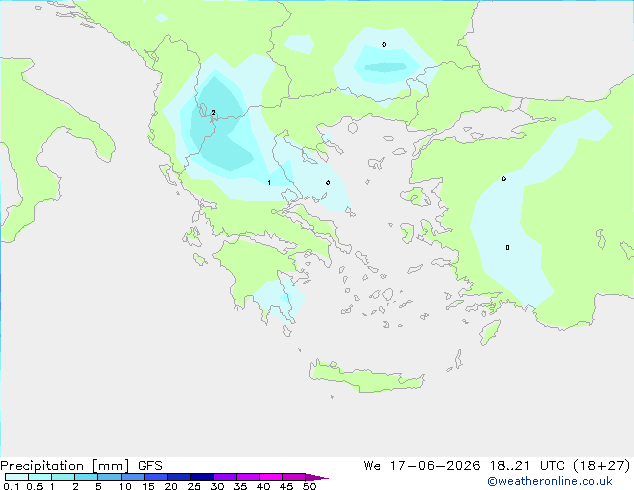Click the "0.1" label under the legend scale

[11, 486]
